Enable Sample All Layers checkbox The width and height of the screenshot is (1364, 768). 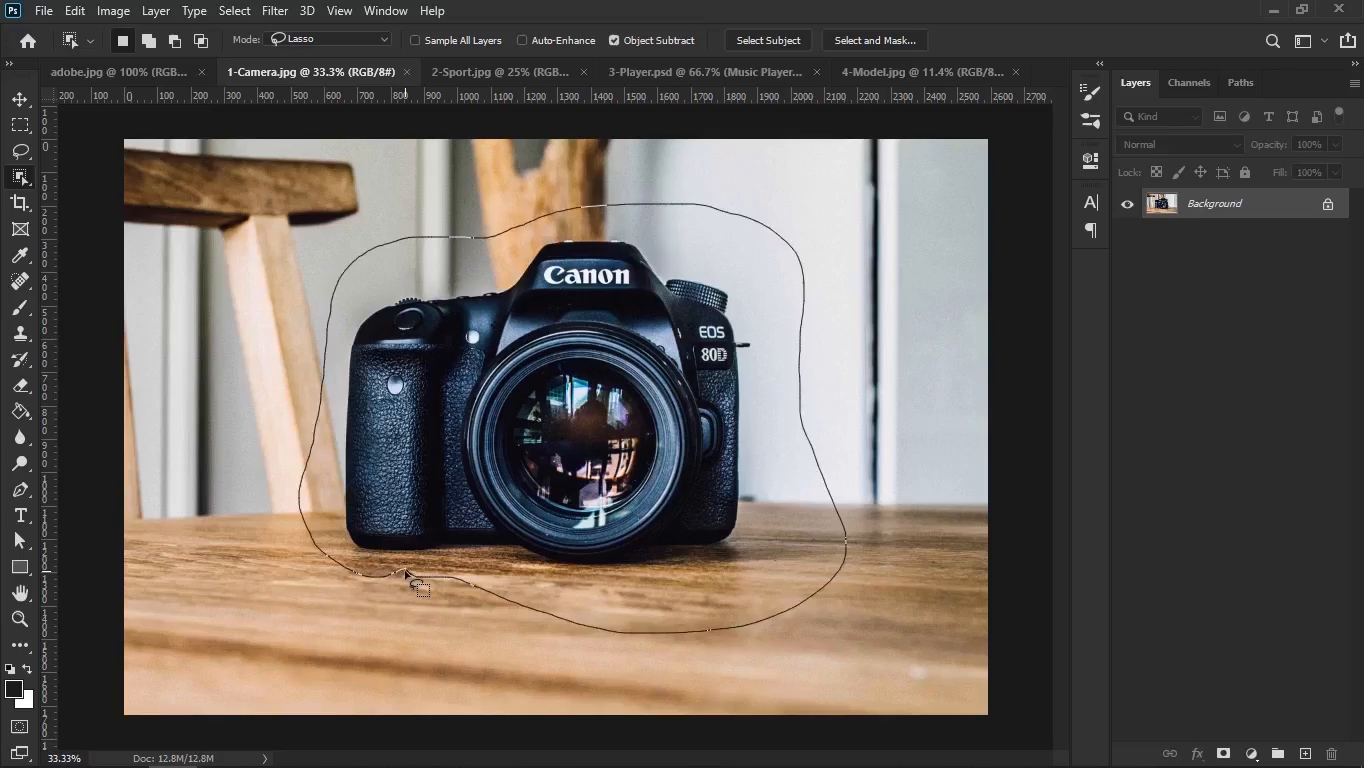[x=415, y=41]
